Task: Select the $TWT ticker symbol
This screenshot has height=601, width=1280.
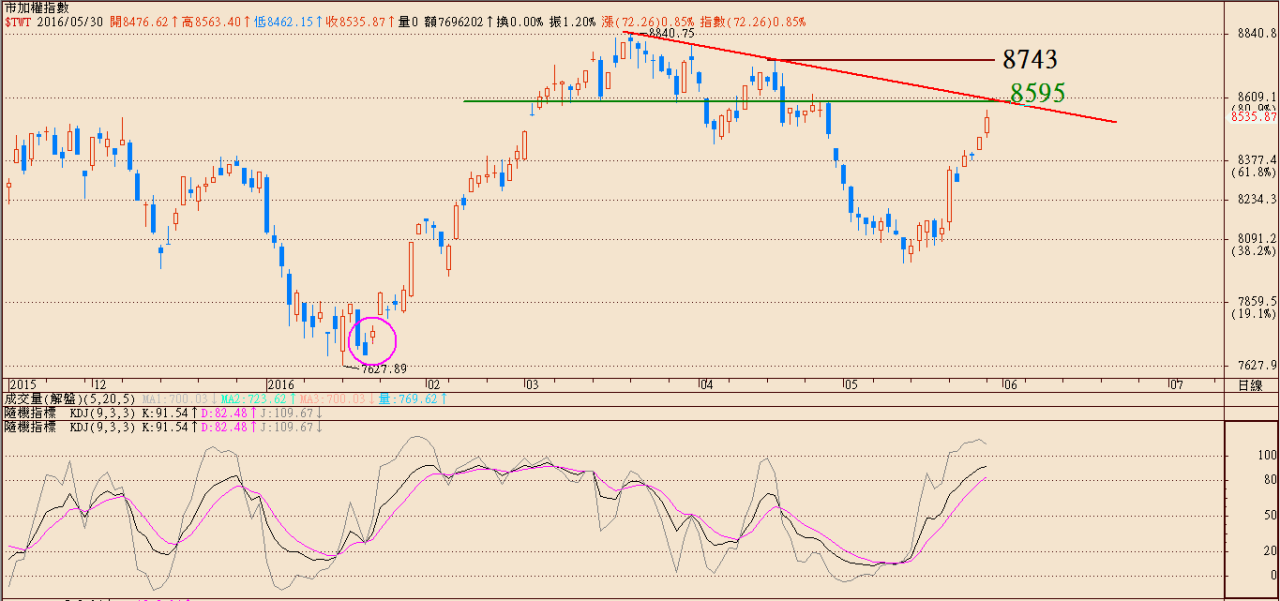Action: tap(18, 20)
